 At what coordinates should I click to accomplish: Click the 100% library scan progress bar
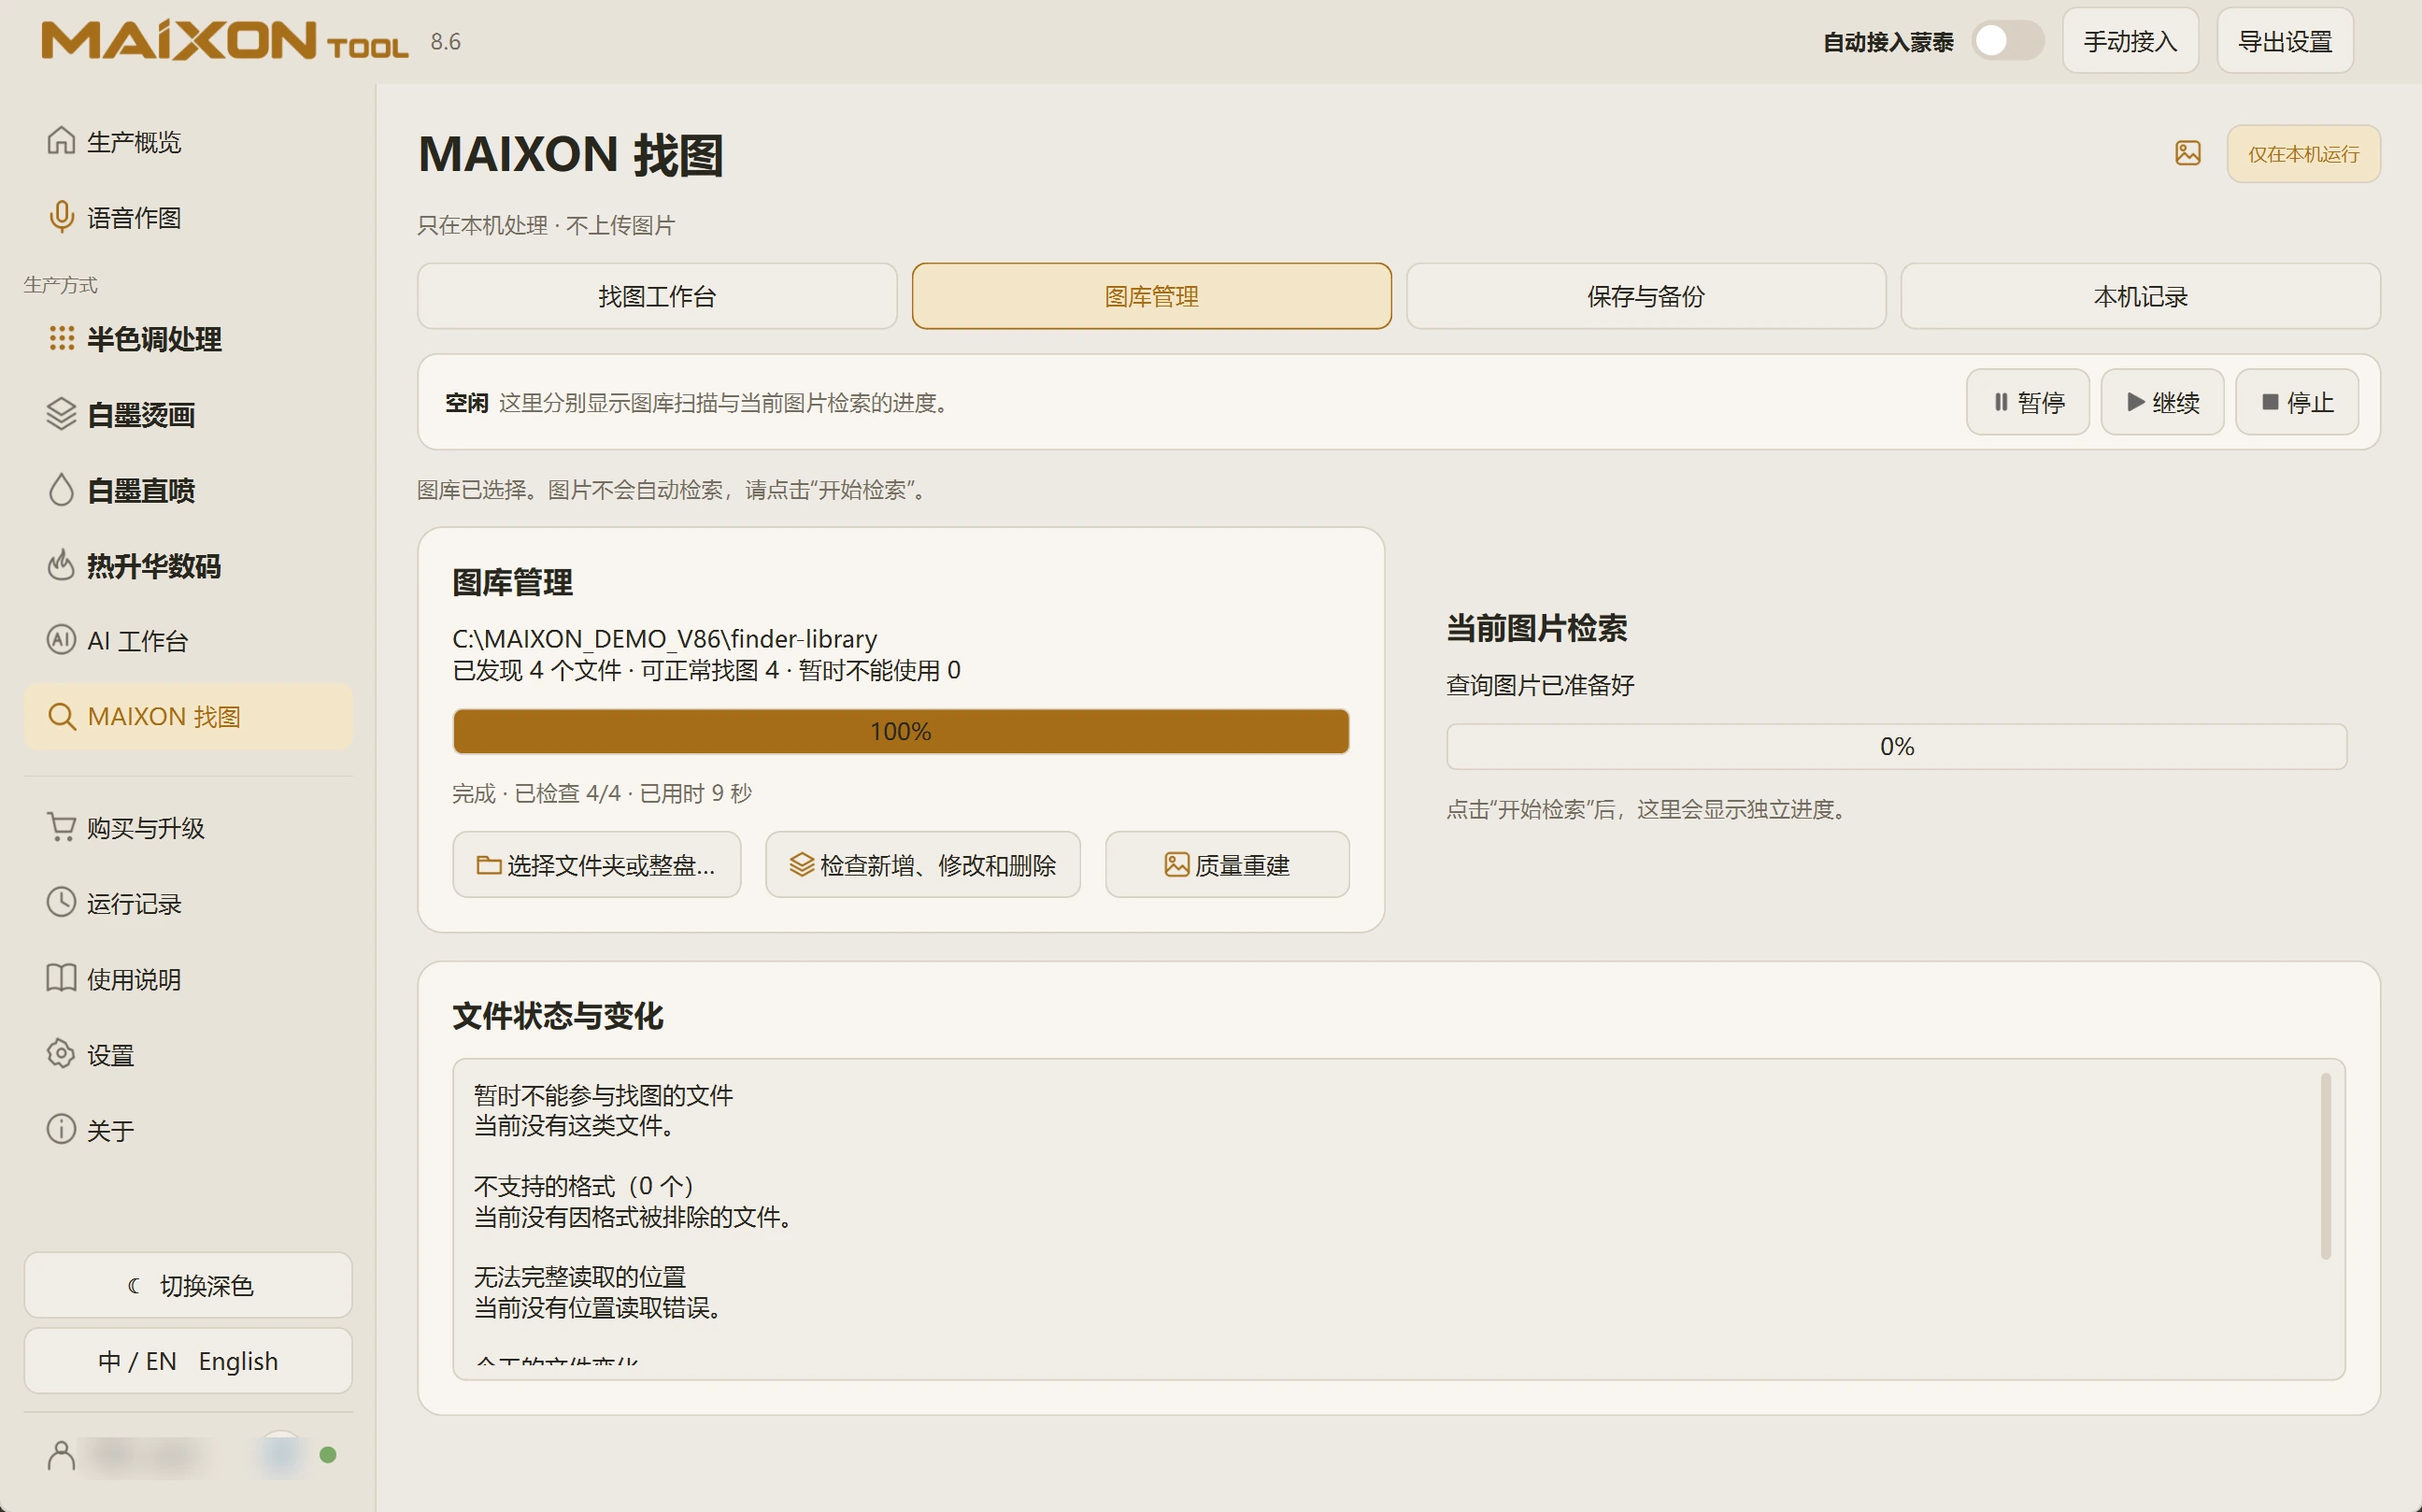pos(900,731)
